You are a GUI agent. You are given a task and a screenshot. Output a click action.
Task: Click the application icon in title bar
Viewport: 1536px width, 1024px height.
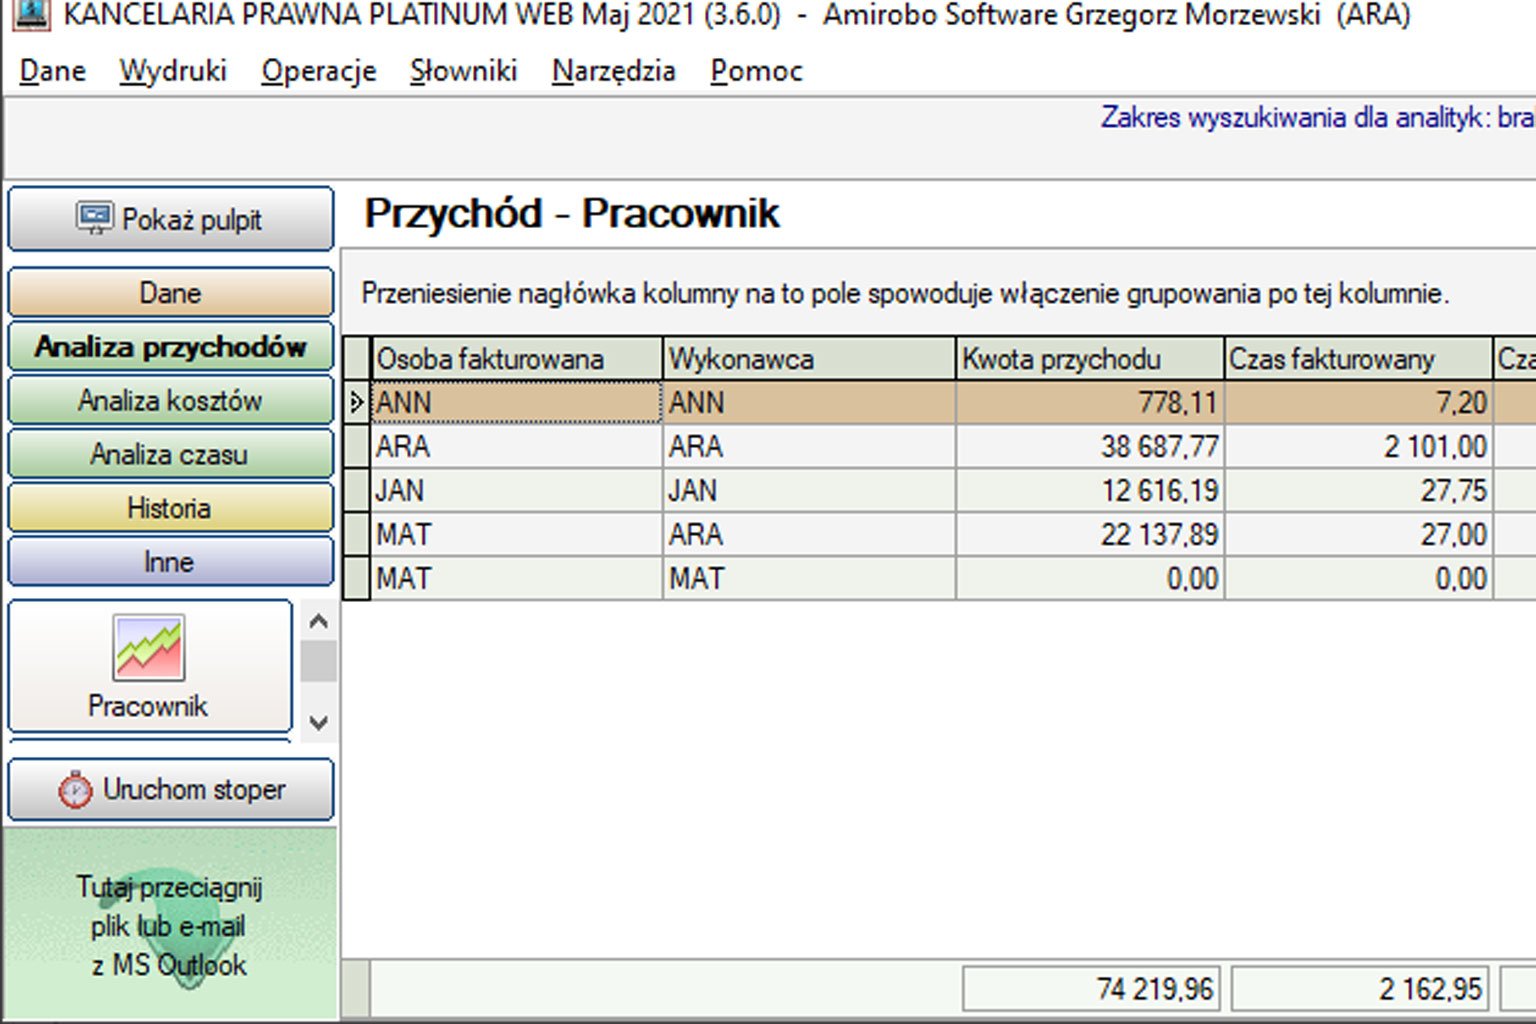[x=32, y=13]
